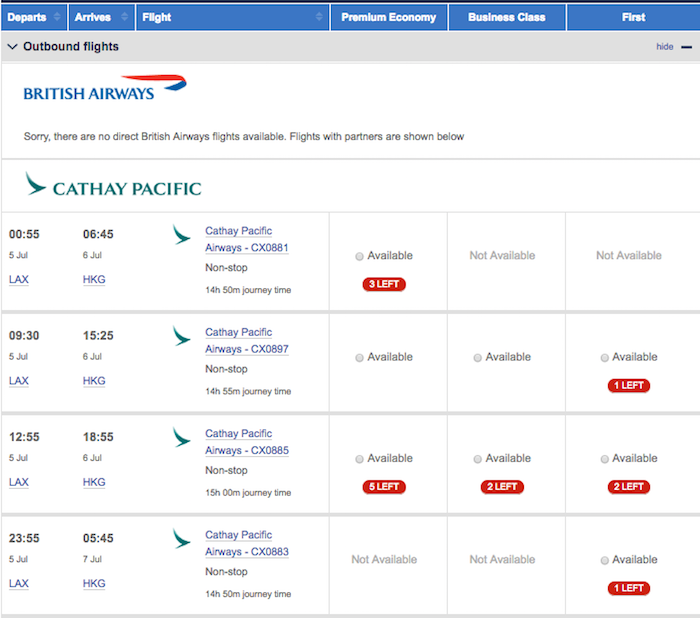The height and width of the screenshot is (618, 700).
Task: Click the minus icon next to hide
Action: [x=687, y=47]
